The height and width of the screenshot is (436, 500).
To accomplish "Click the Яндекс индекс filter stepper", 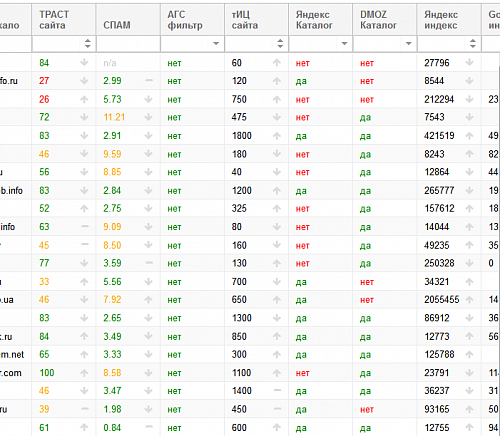I will (473, 43).
